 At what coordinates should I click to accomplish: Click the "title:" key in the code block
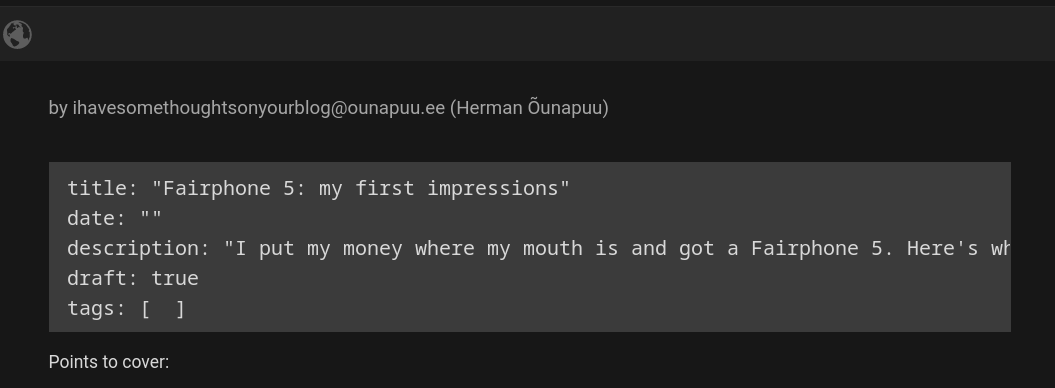102,188
